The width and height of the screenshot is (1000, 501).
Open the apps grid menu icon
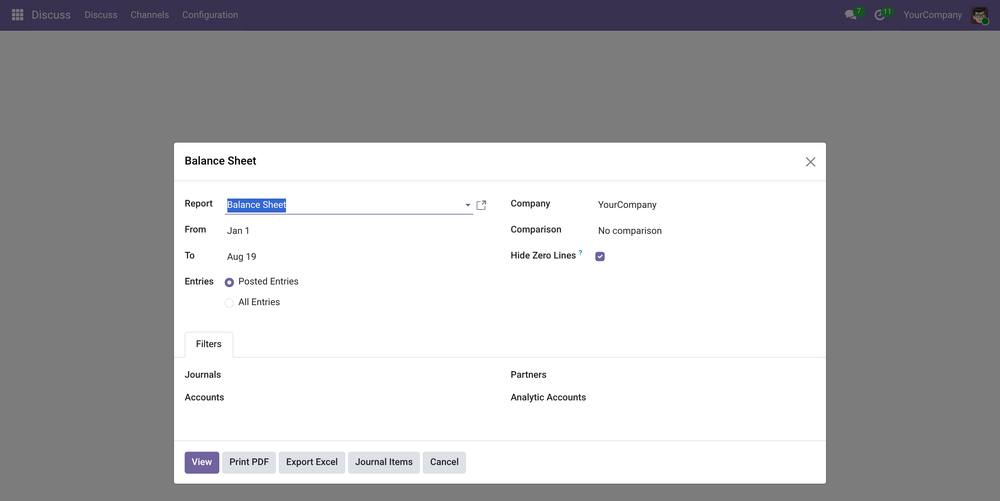coord(18,15)
